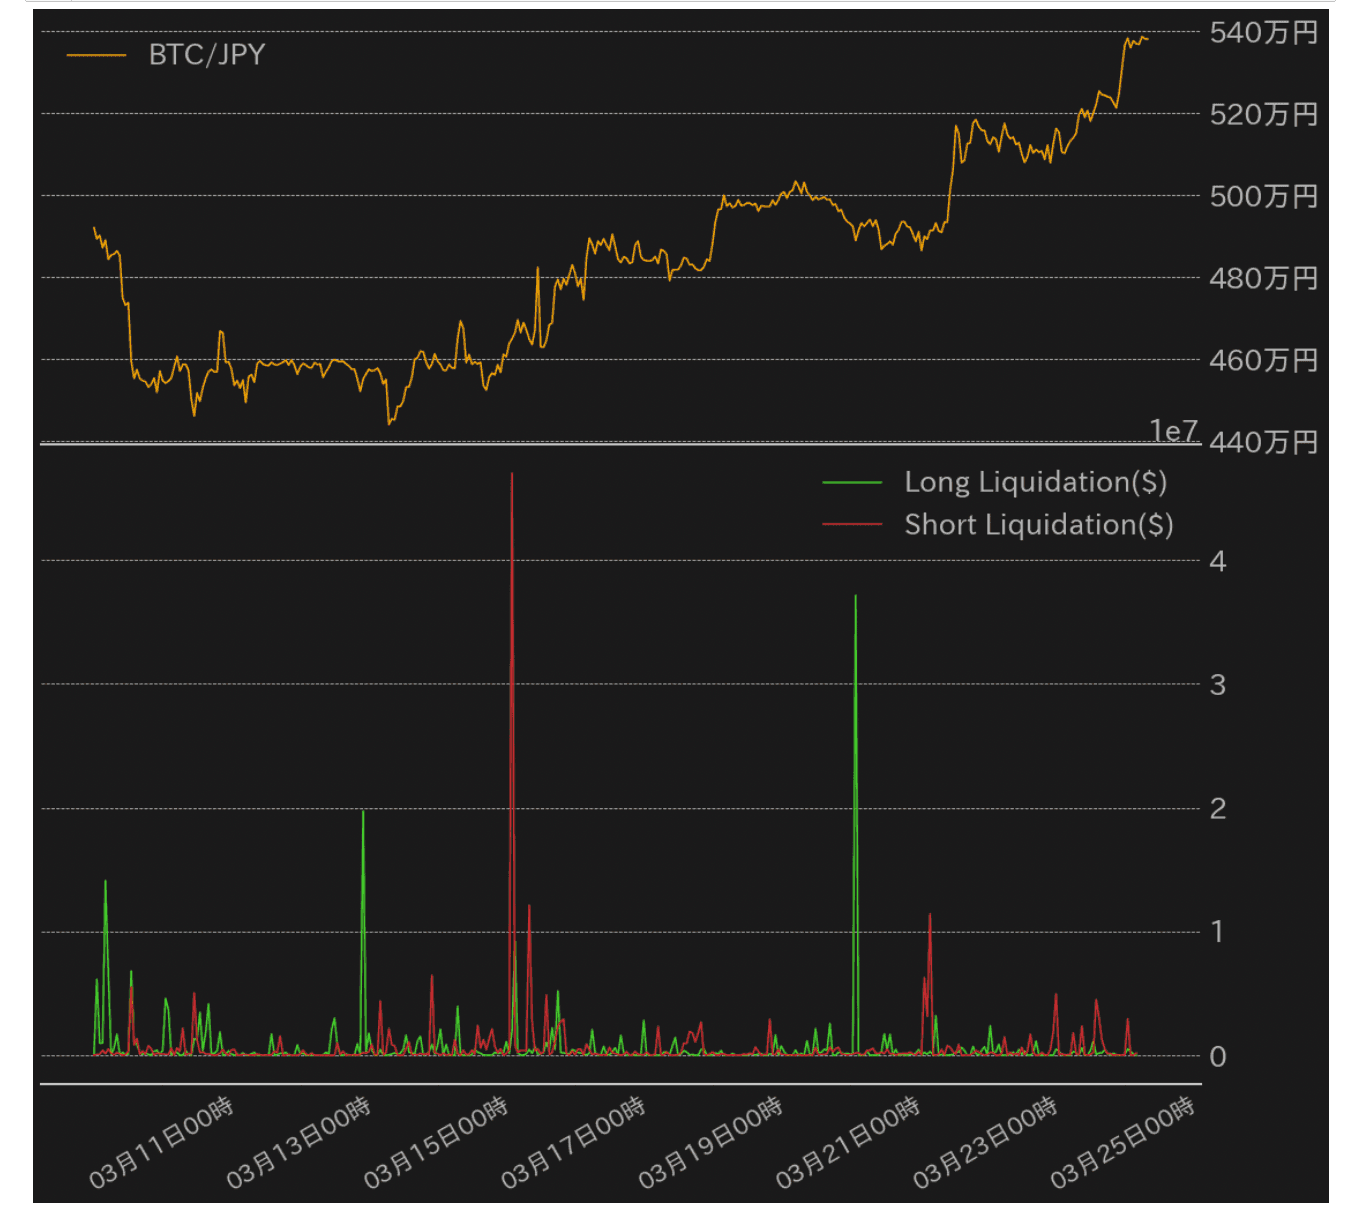This screenshot has height=1218, width=1348.
Task: Click the green Long Liquidation legend line
Action: (x=852, y=483)
